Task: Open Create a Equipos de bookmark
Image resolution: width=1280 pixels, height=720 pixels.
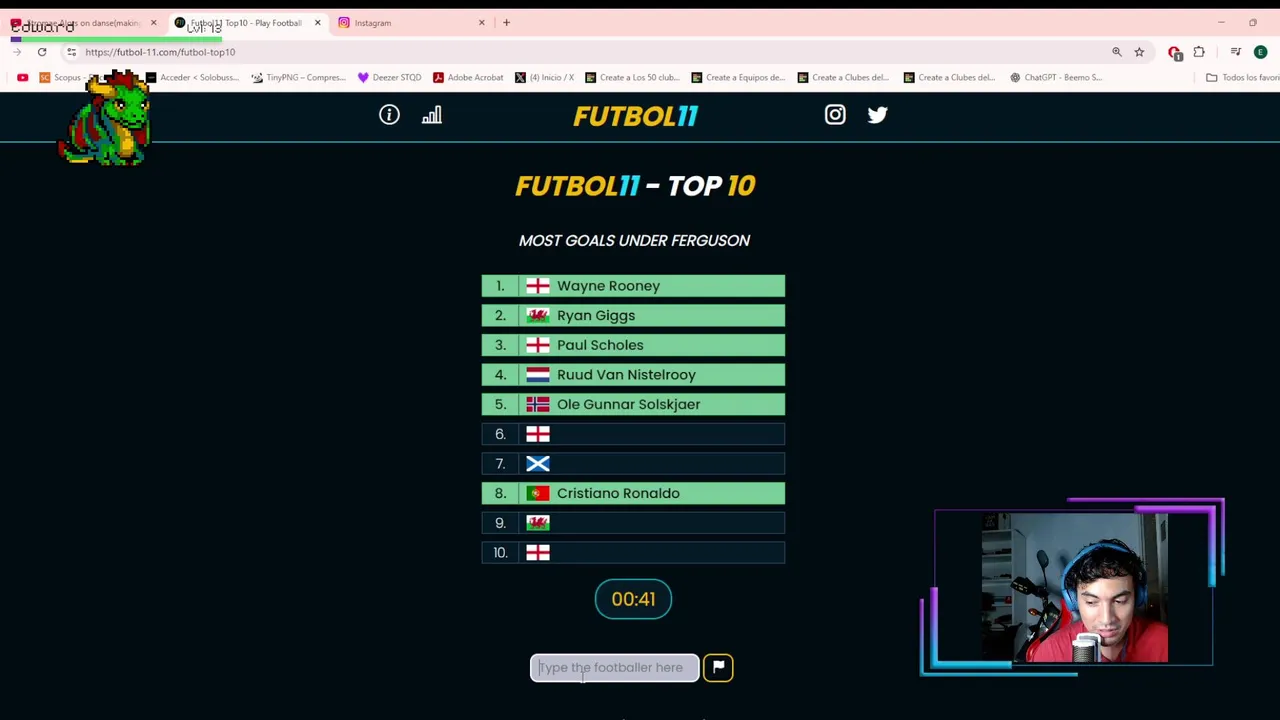Action: (738, 77)
